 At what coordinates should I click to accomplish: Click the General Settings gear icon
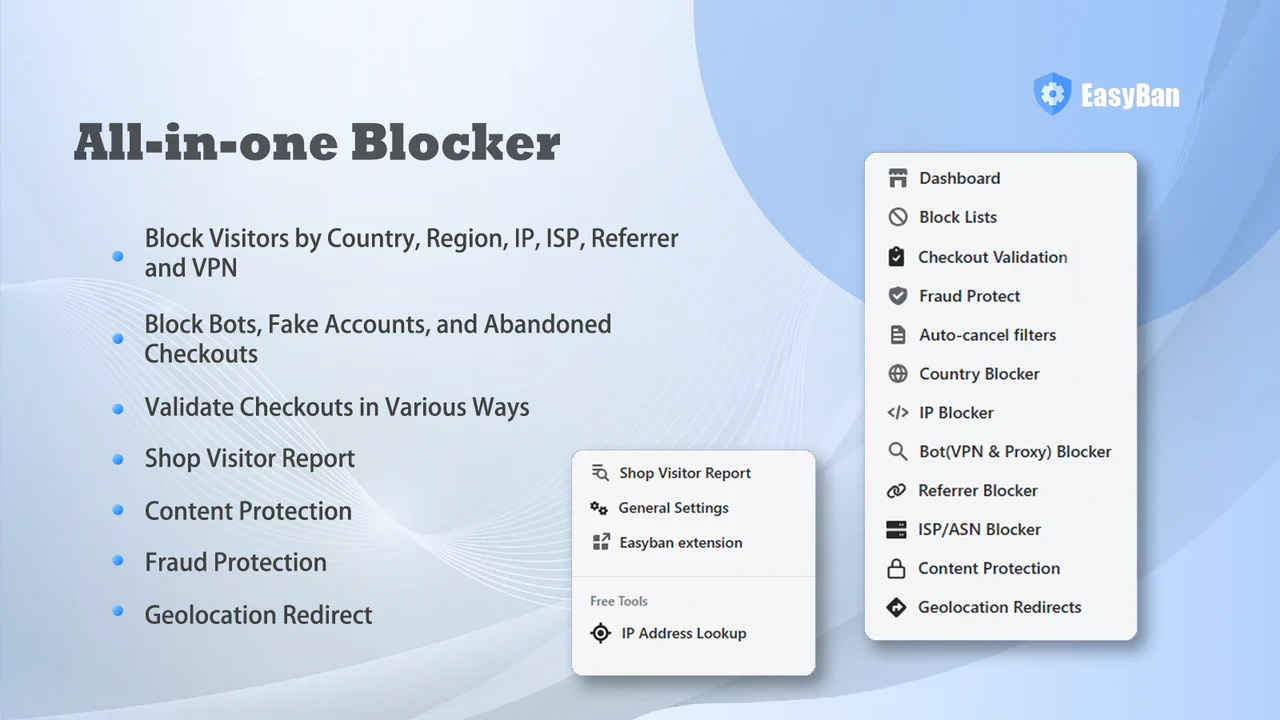coord(599,508)
